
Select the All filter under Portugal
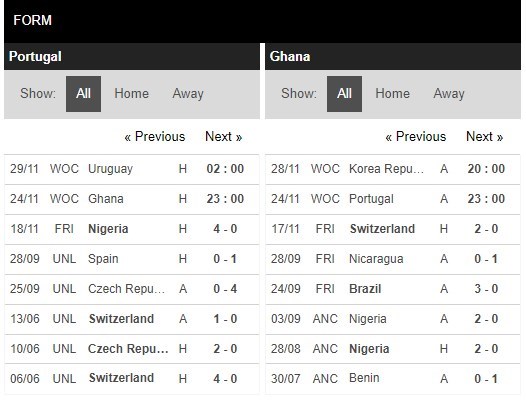(83, 94)
